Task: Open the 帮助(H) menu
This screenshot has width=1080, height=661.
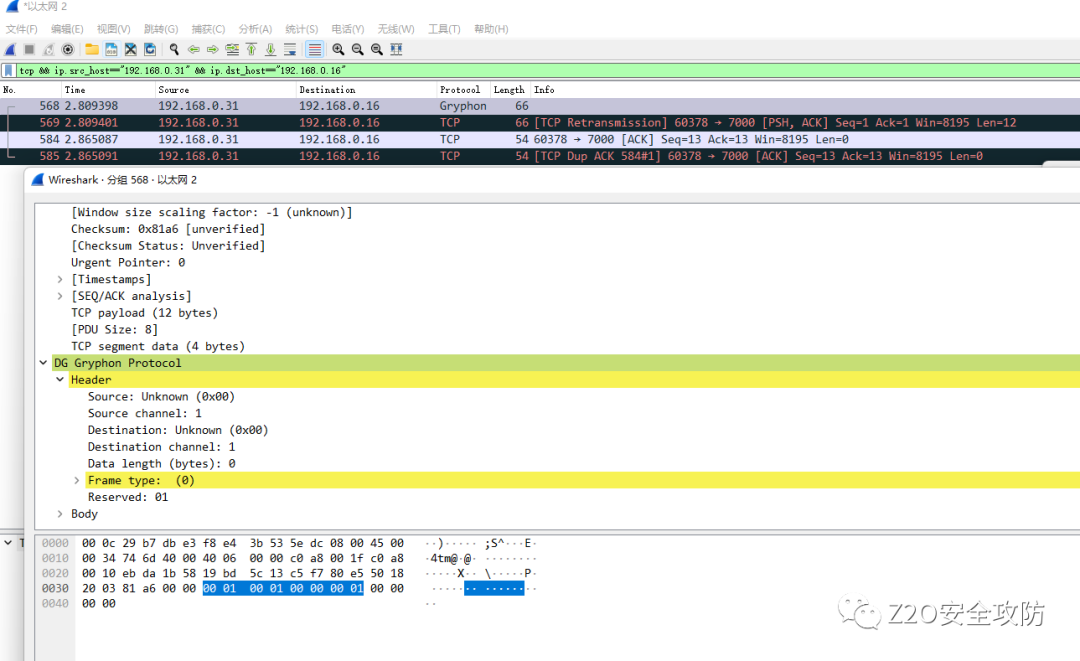Action: point(491,29)
